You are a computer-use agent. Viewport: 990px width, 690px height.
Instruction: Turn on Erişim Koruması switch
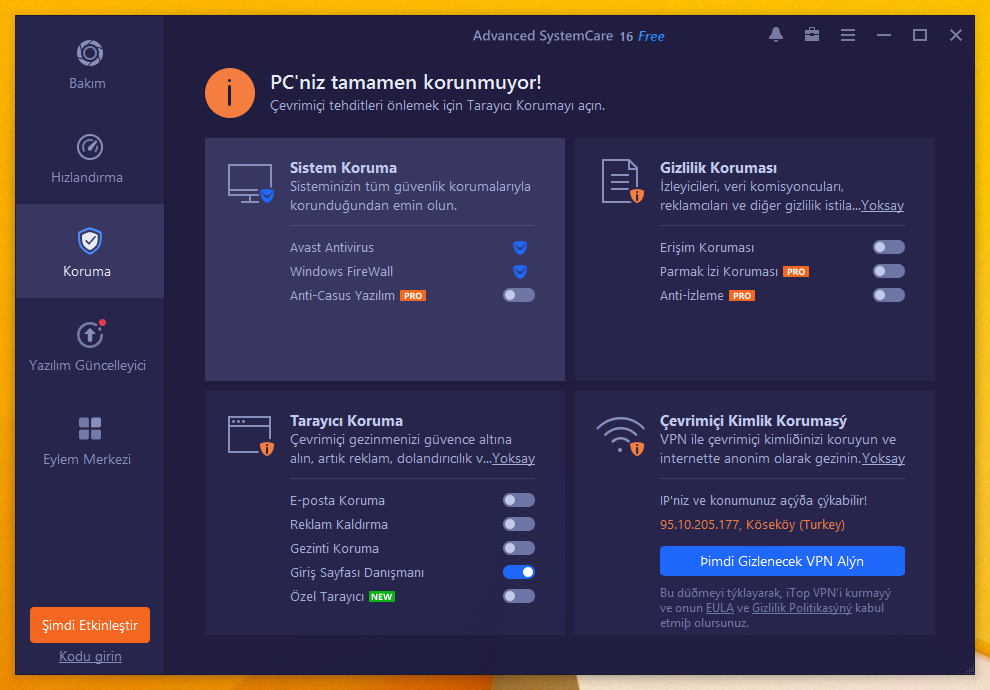889,247
